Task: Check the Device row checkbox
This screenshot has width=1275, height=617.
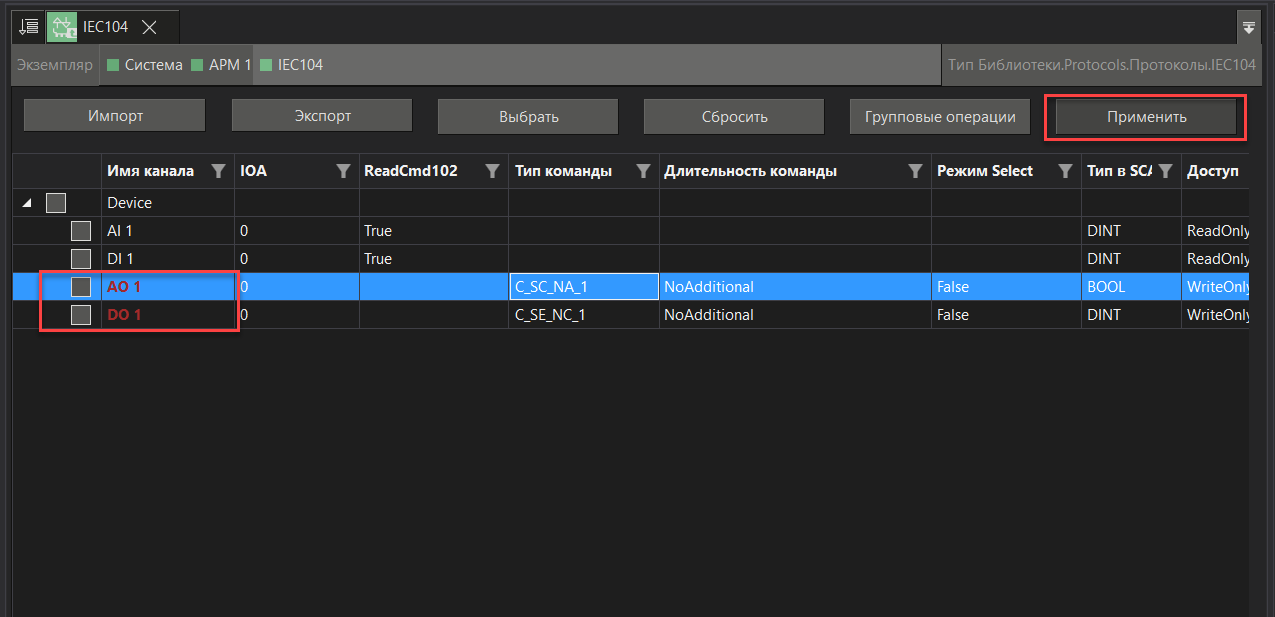Action: (56, 203)
